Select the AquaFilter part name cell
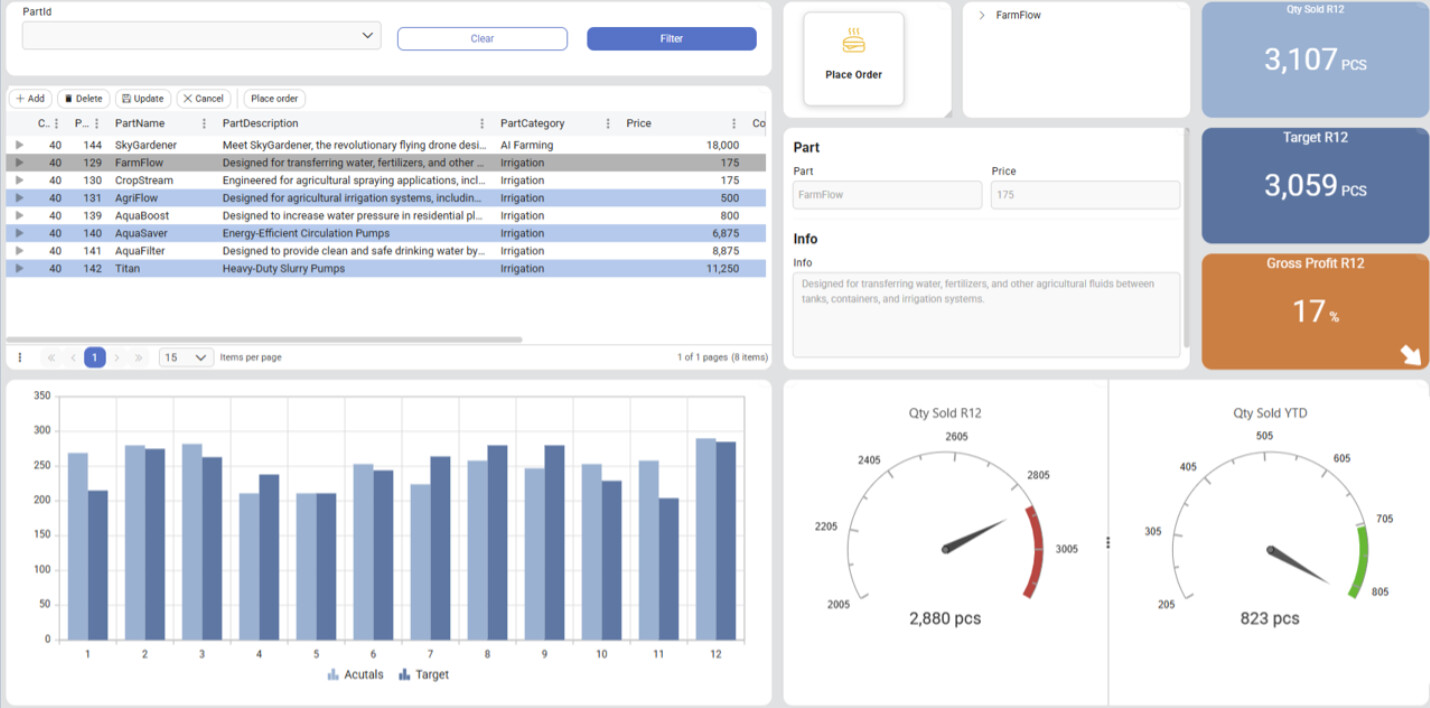 point(162,251)
